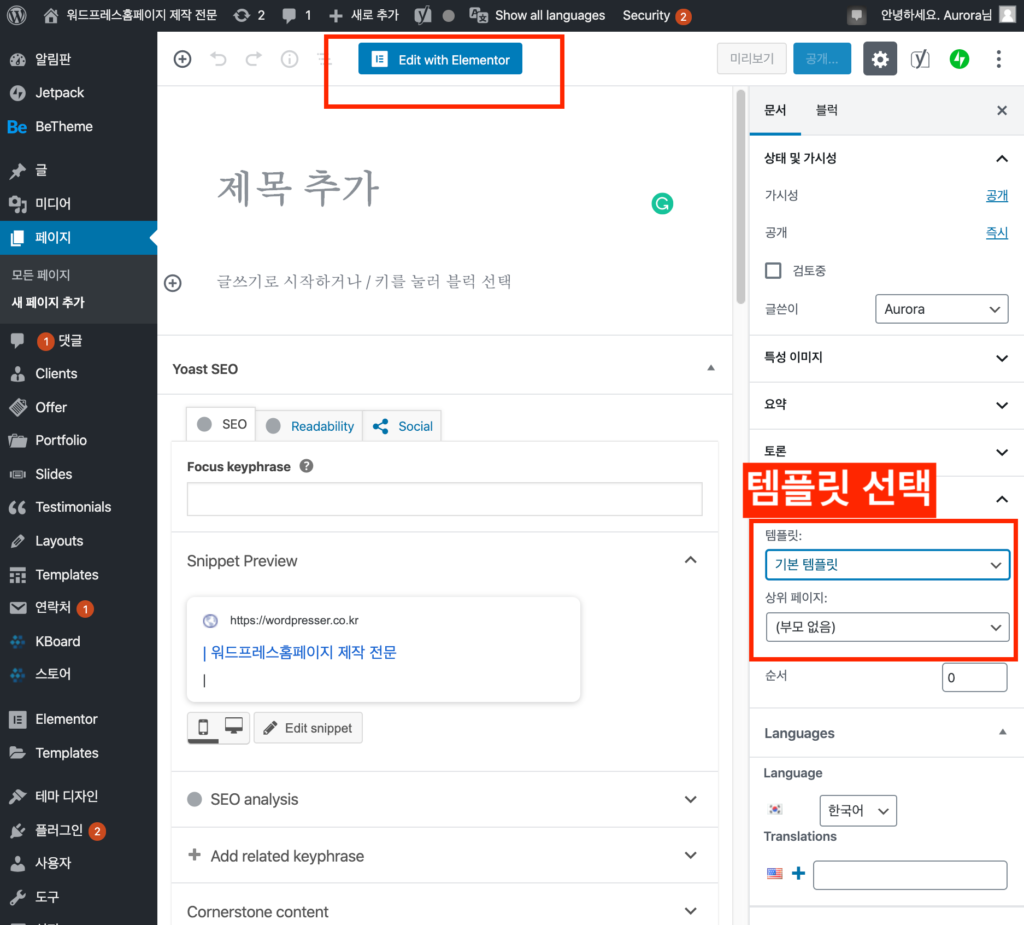Open the 한국어 language dropdown
Screen dimensions: 1024x925
(x=858, y=810)
